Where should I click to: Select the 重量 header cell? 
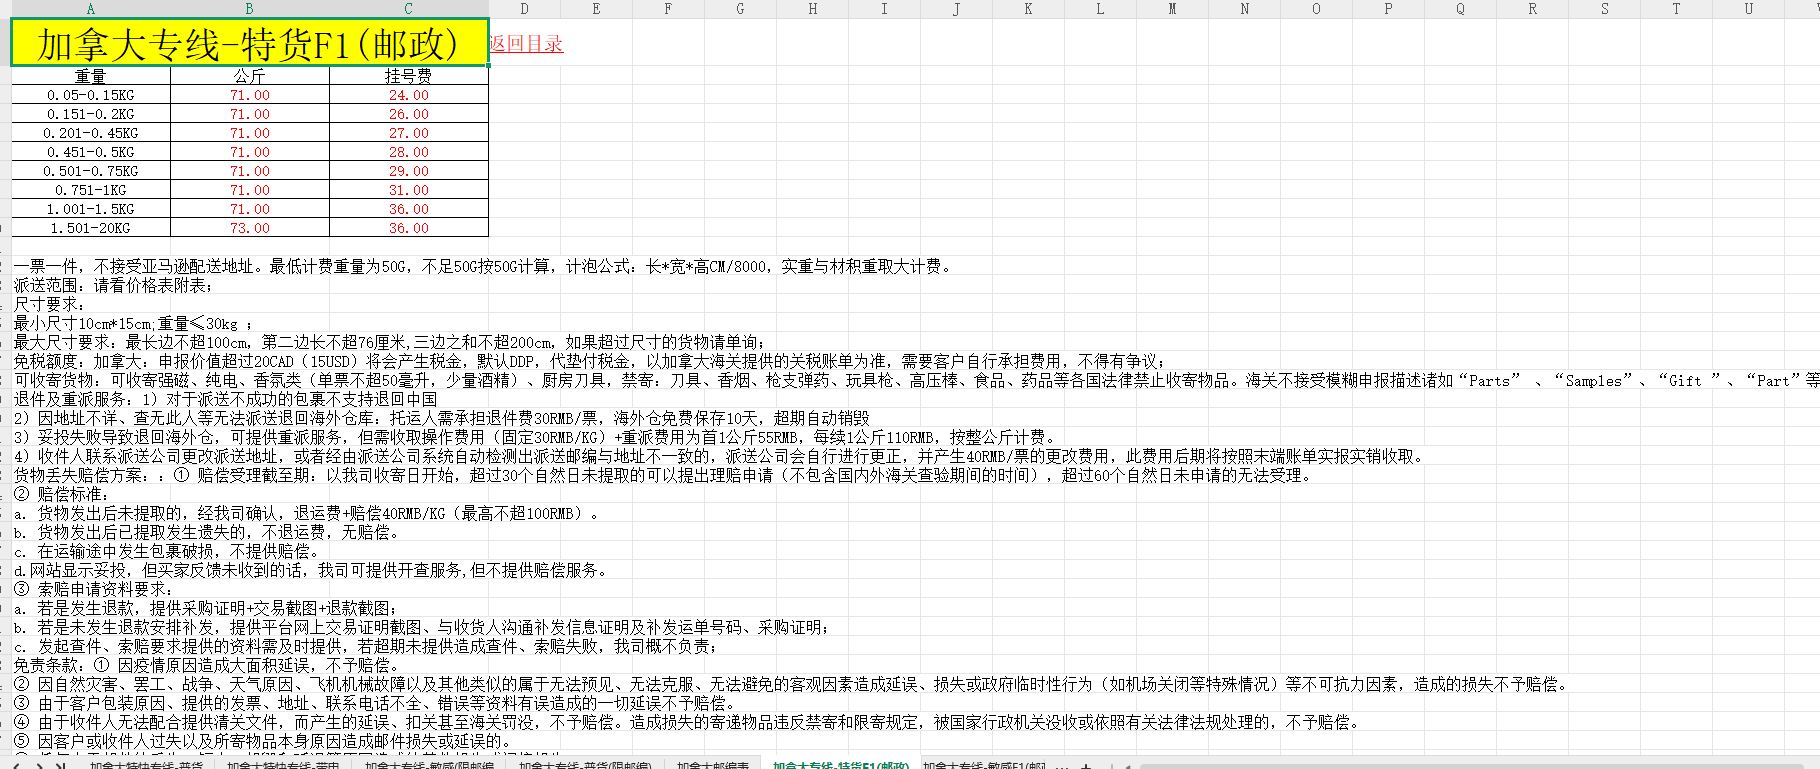91,76
